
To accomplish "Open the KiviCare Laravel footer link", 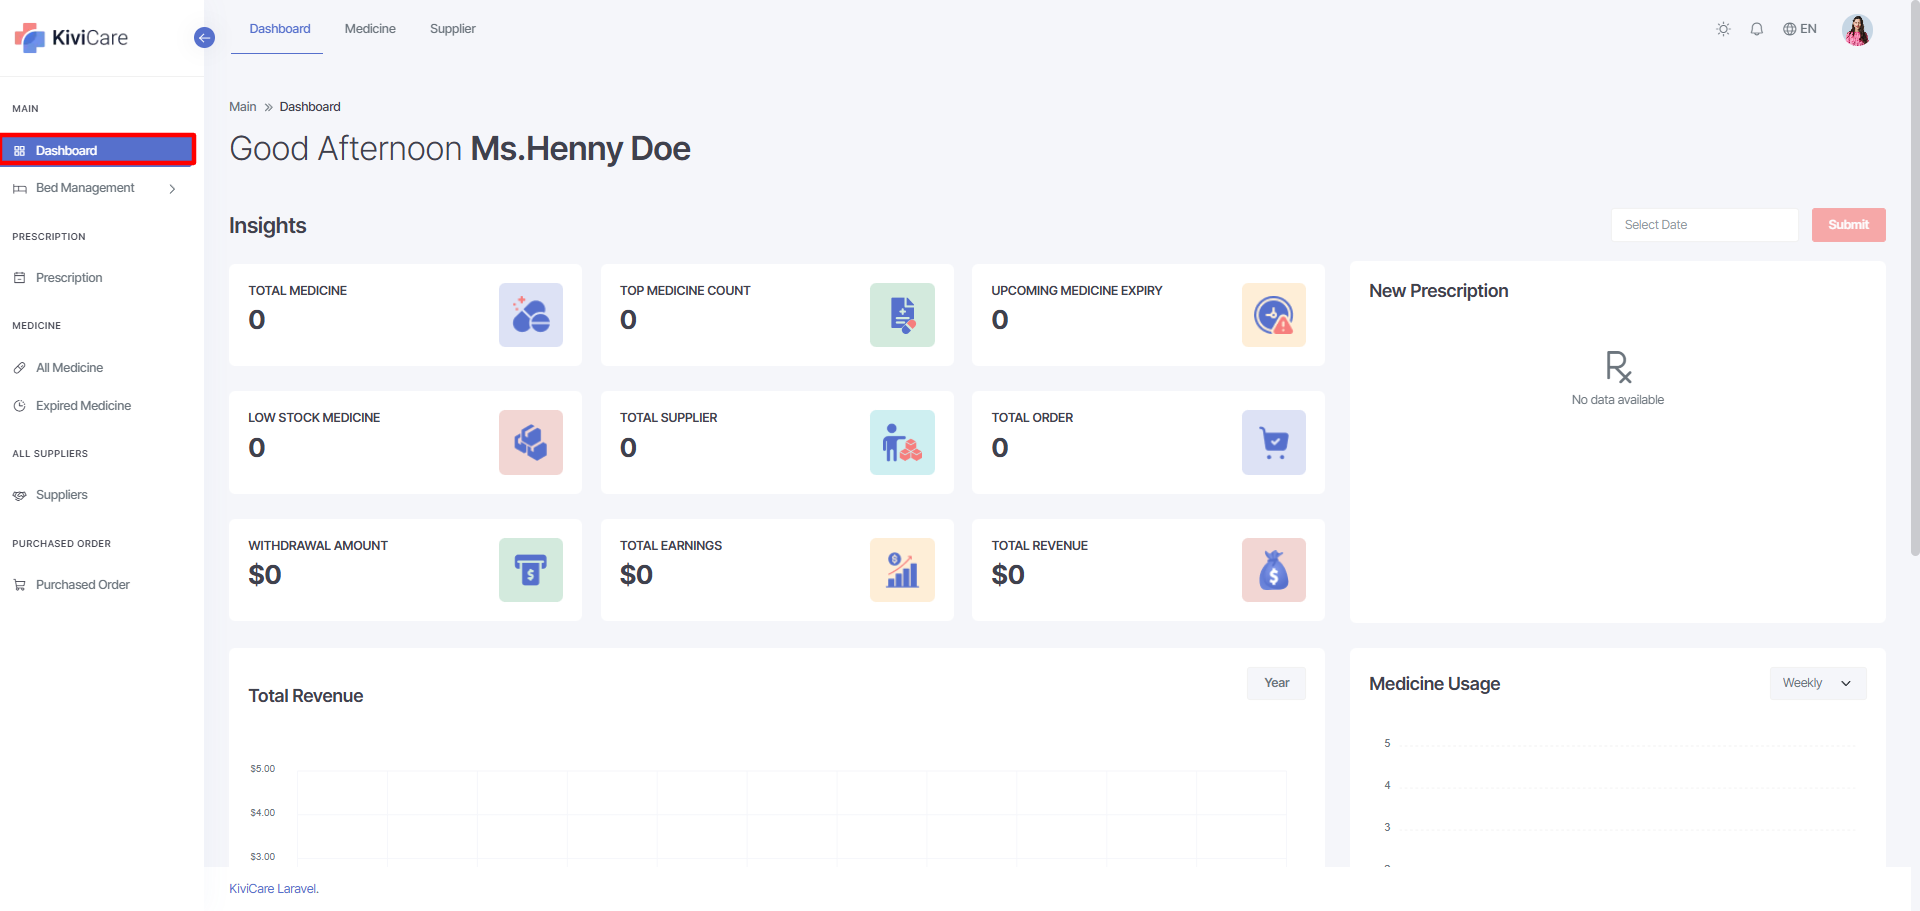I will coord(273,889).
